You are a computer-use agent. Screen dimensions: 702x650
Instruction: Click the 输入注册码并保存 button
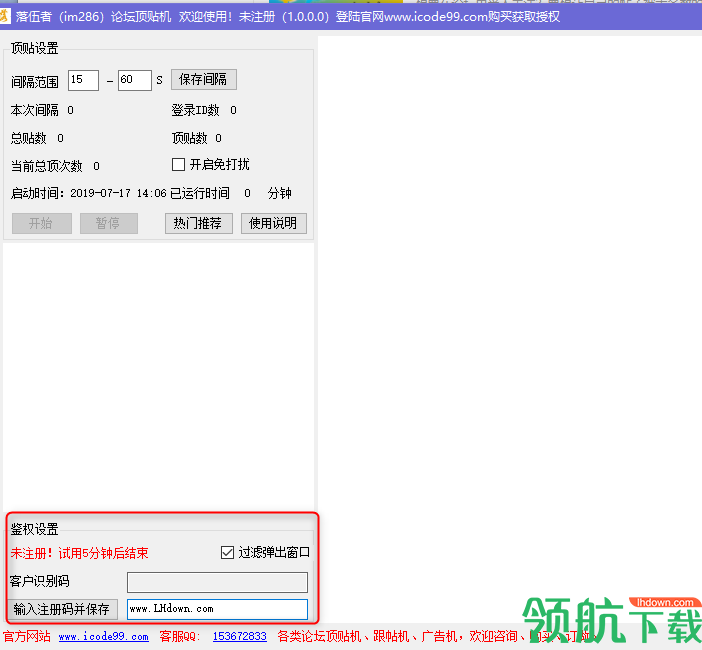[x=63, y=609]
